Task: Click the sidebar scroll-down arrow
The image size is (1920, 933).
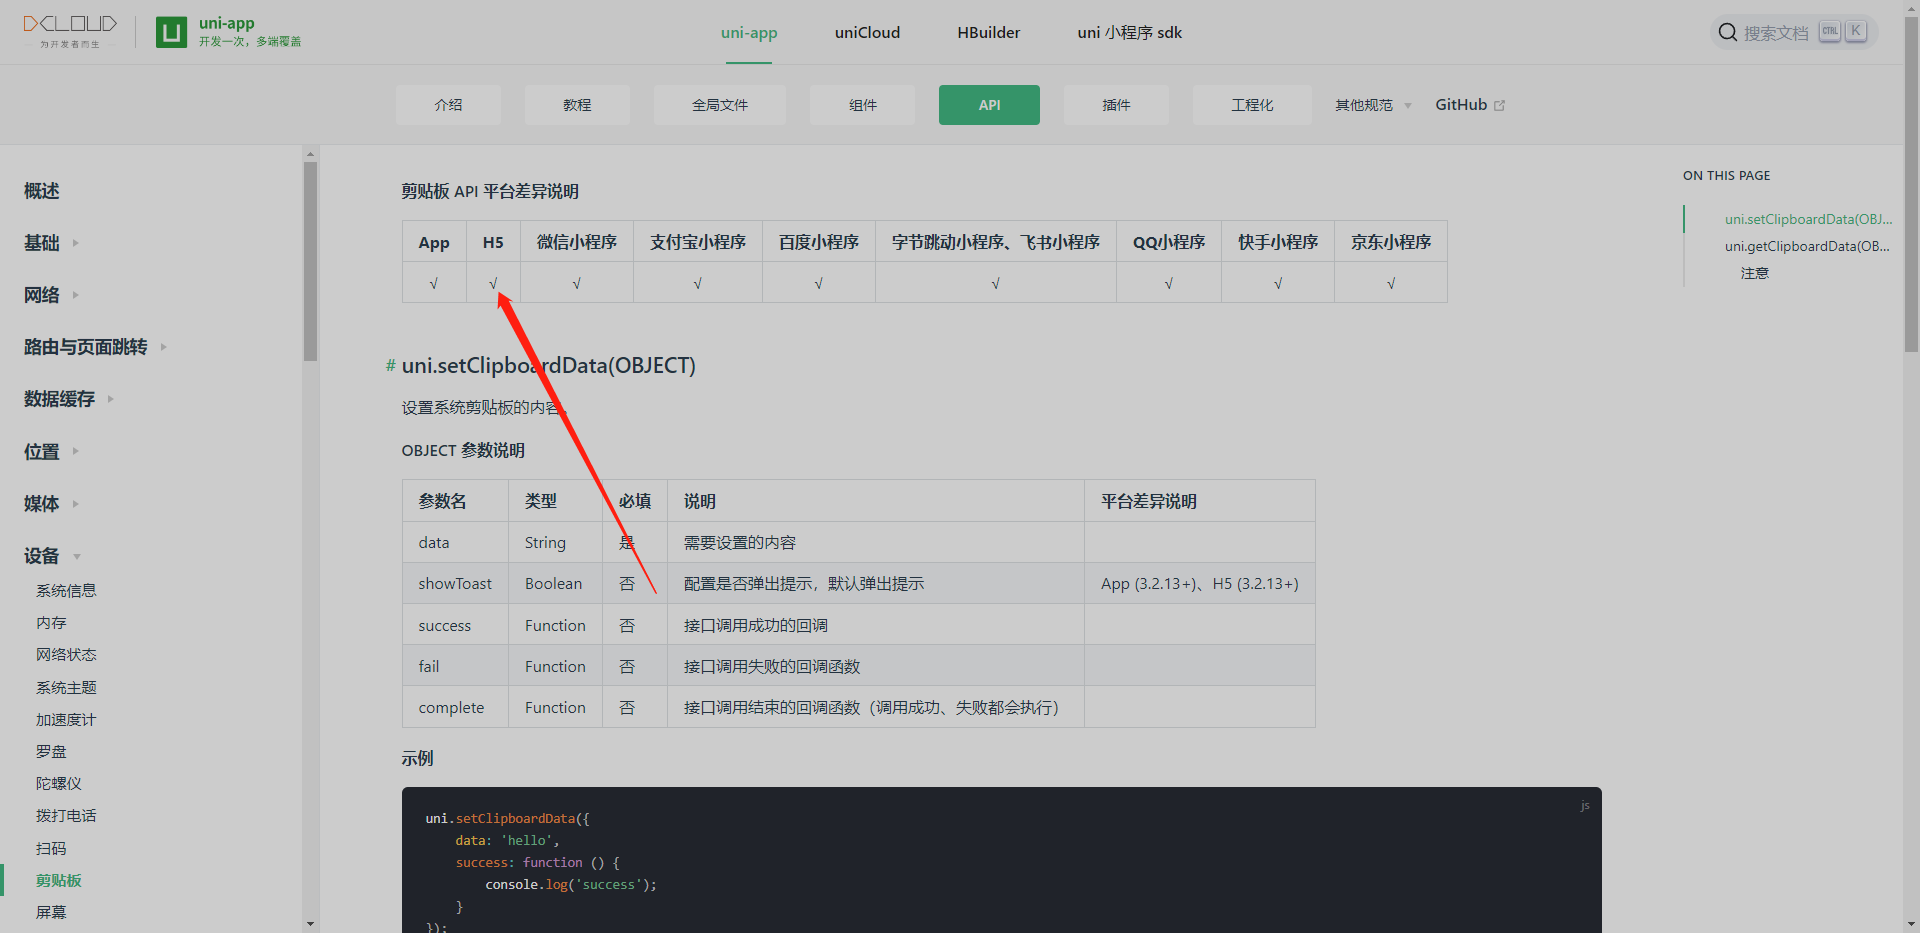Action: coord(309,923)
